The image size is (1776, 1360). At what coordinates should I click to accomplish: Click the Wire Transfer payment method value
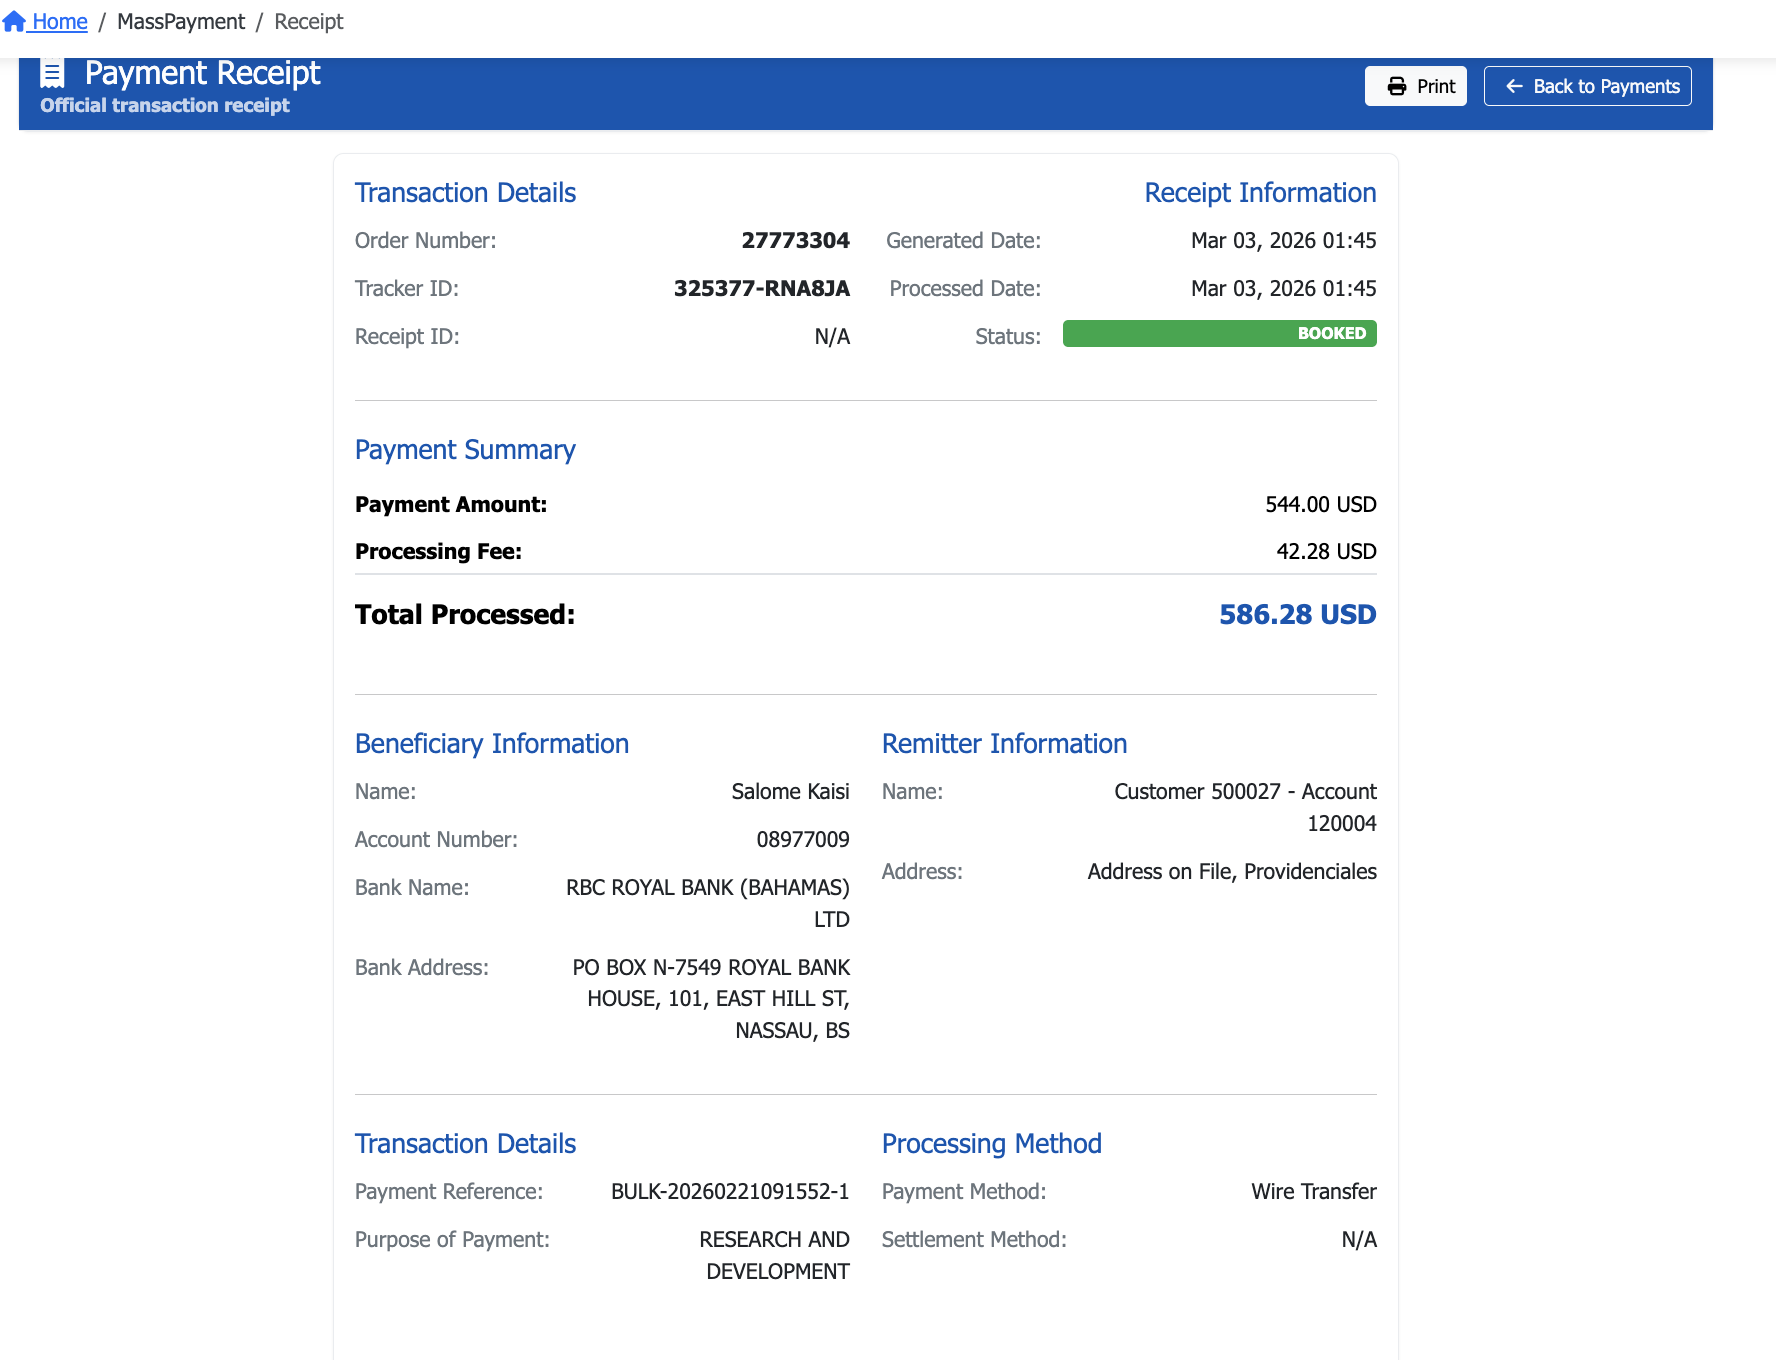[x=1313, y=1192]
